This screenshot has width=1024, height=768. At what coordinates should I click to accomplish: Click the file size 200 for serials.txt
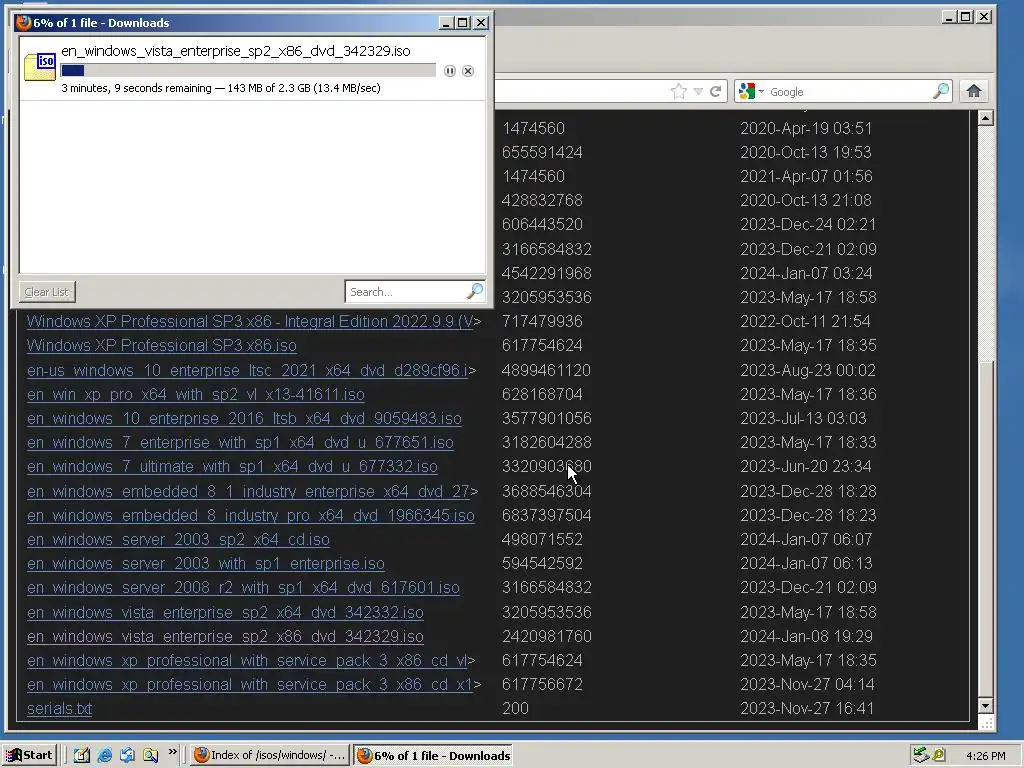tap(515, 709)
